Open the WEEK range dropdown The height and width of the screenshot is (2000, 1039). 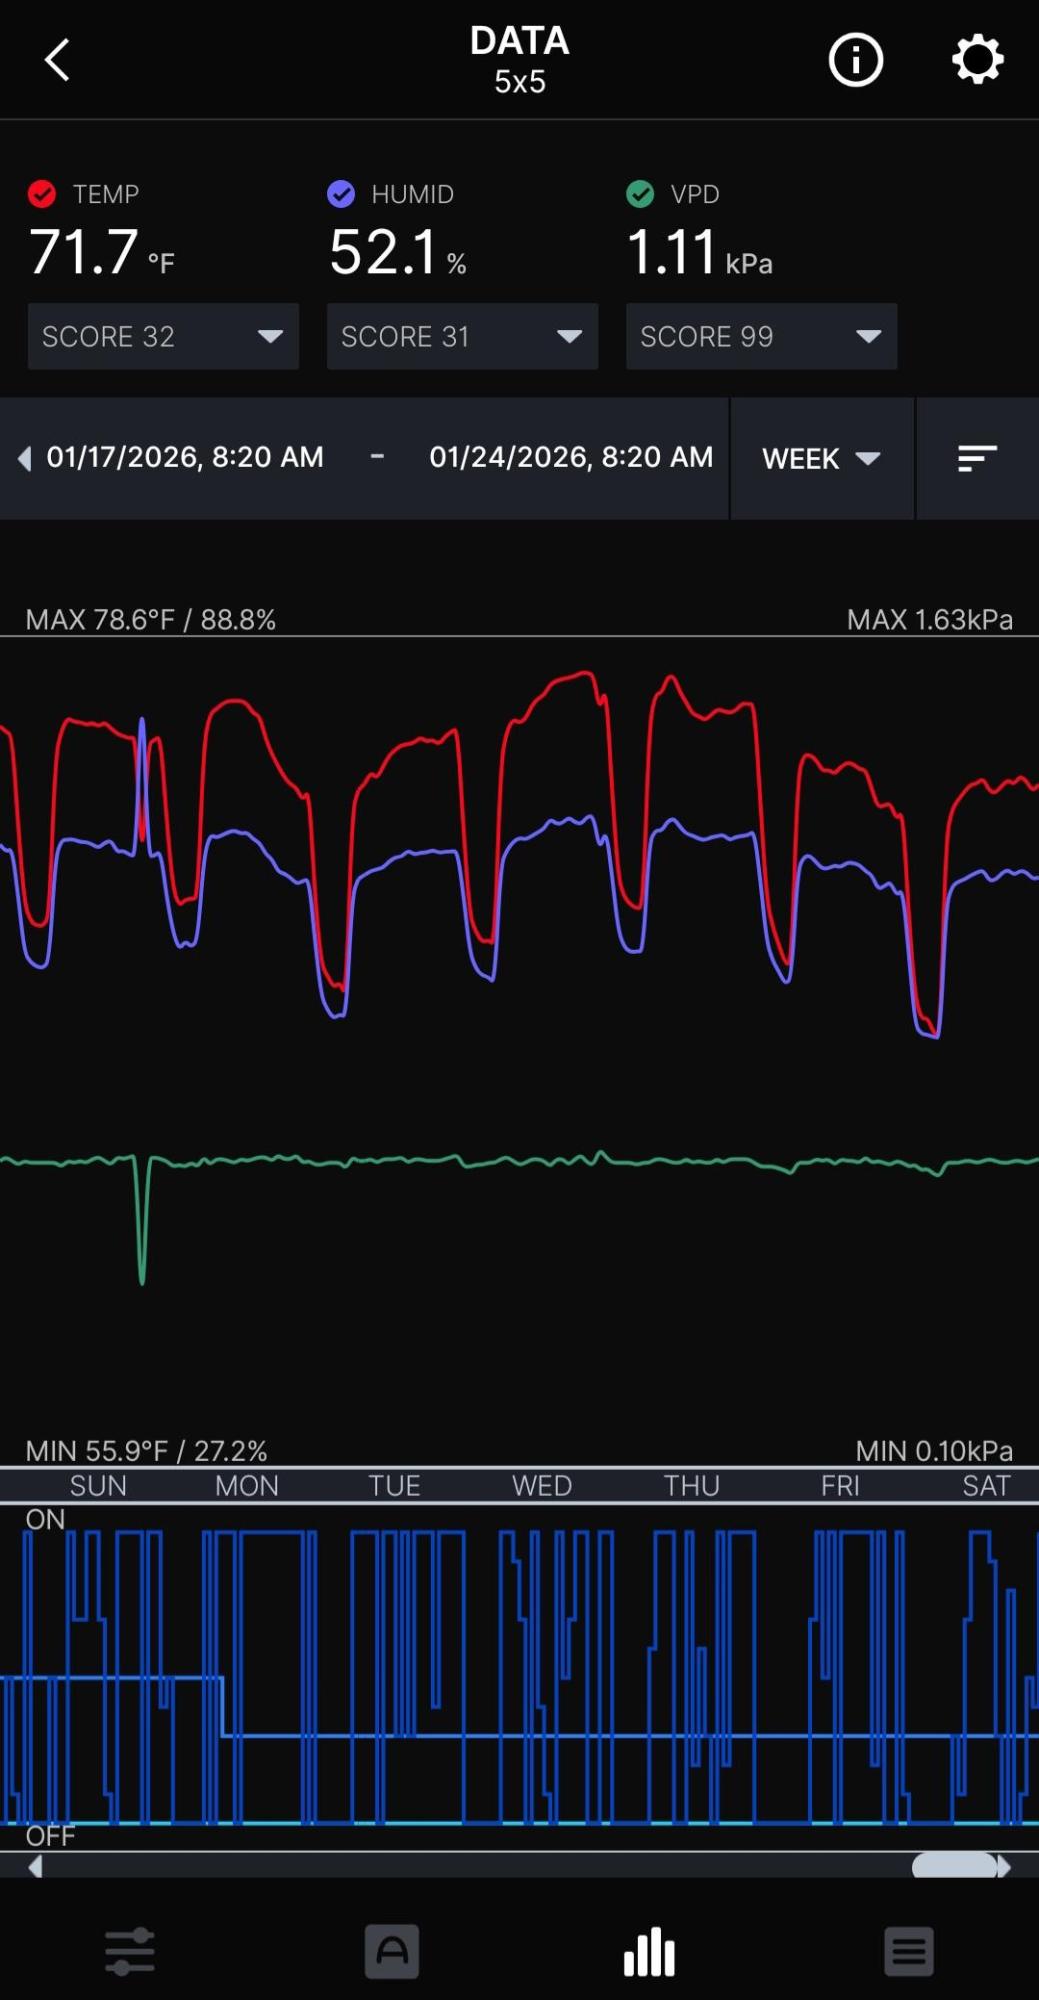point(821,459)
